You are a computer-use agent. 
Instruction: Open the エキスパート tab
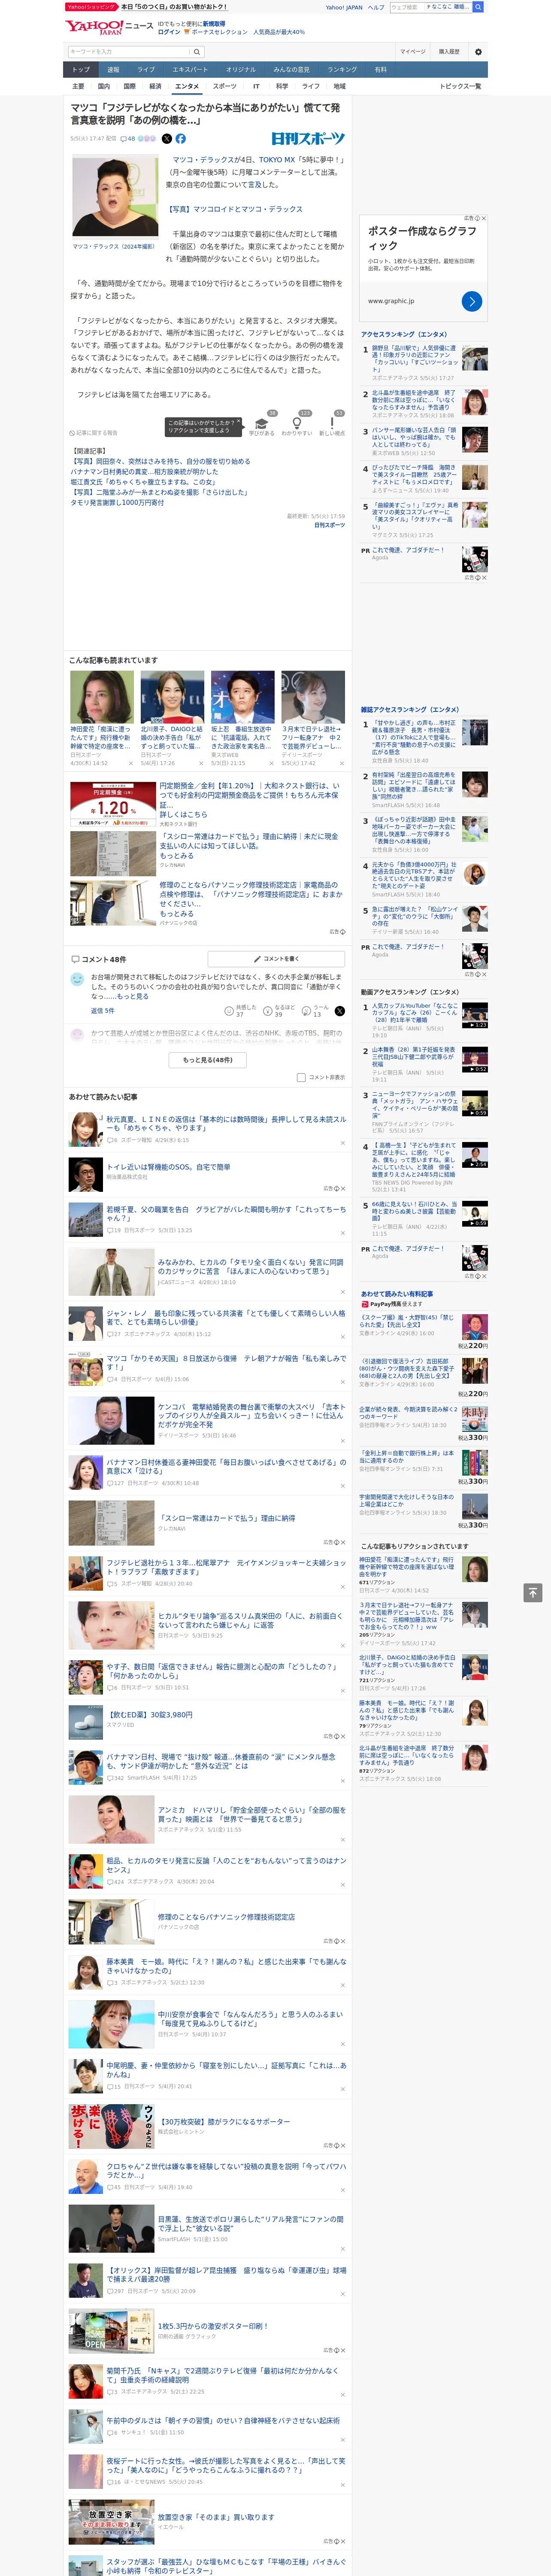pyautogui.click(x=190, y=70)
